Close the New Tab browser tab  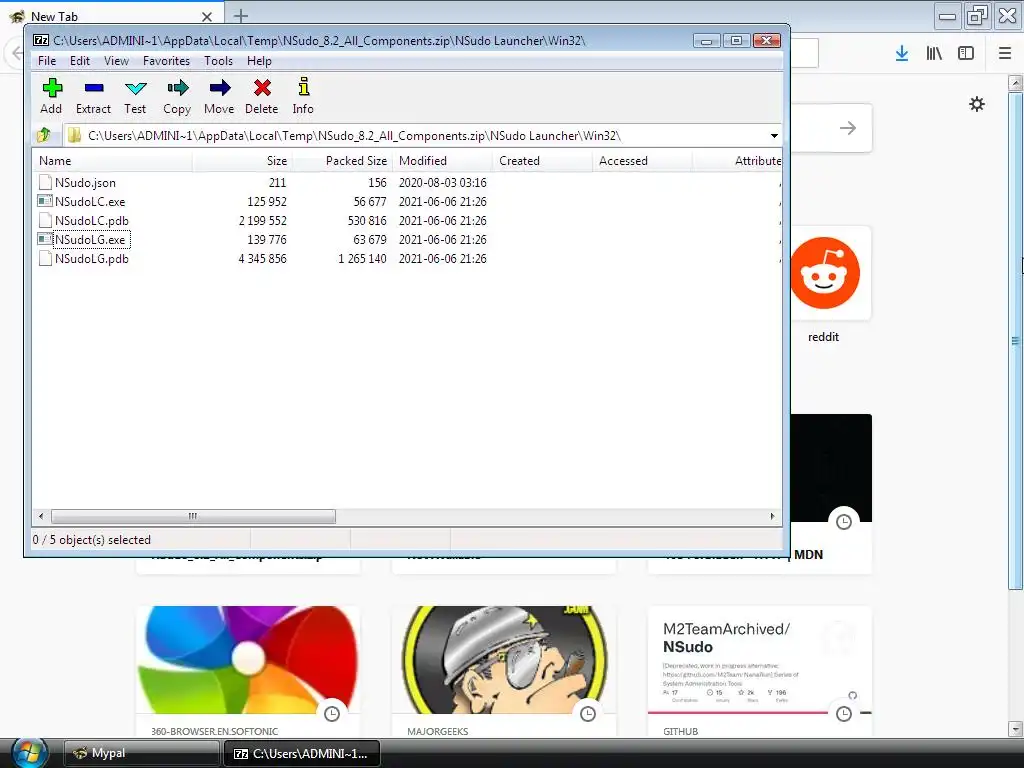click(207, 16)
